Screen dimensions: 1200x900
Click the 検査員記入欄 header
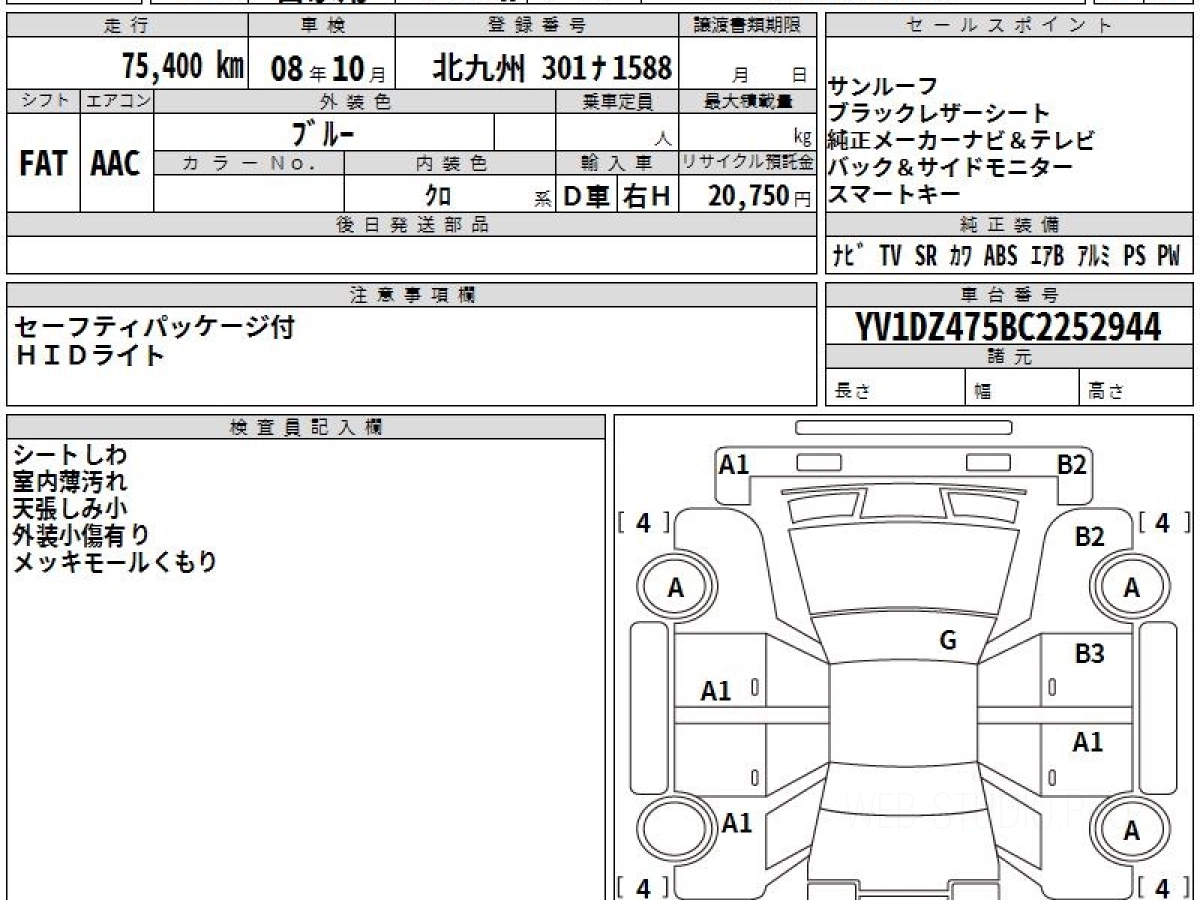point(306,427)
